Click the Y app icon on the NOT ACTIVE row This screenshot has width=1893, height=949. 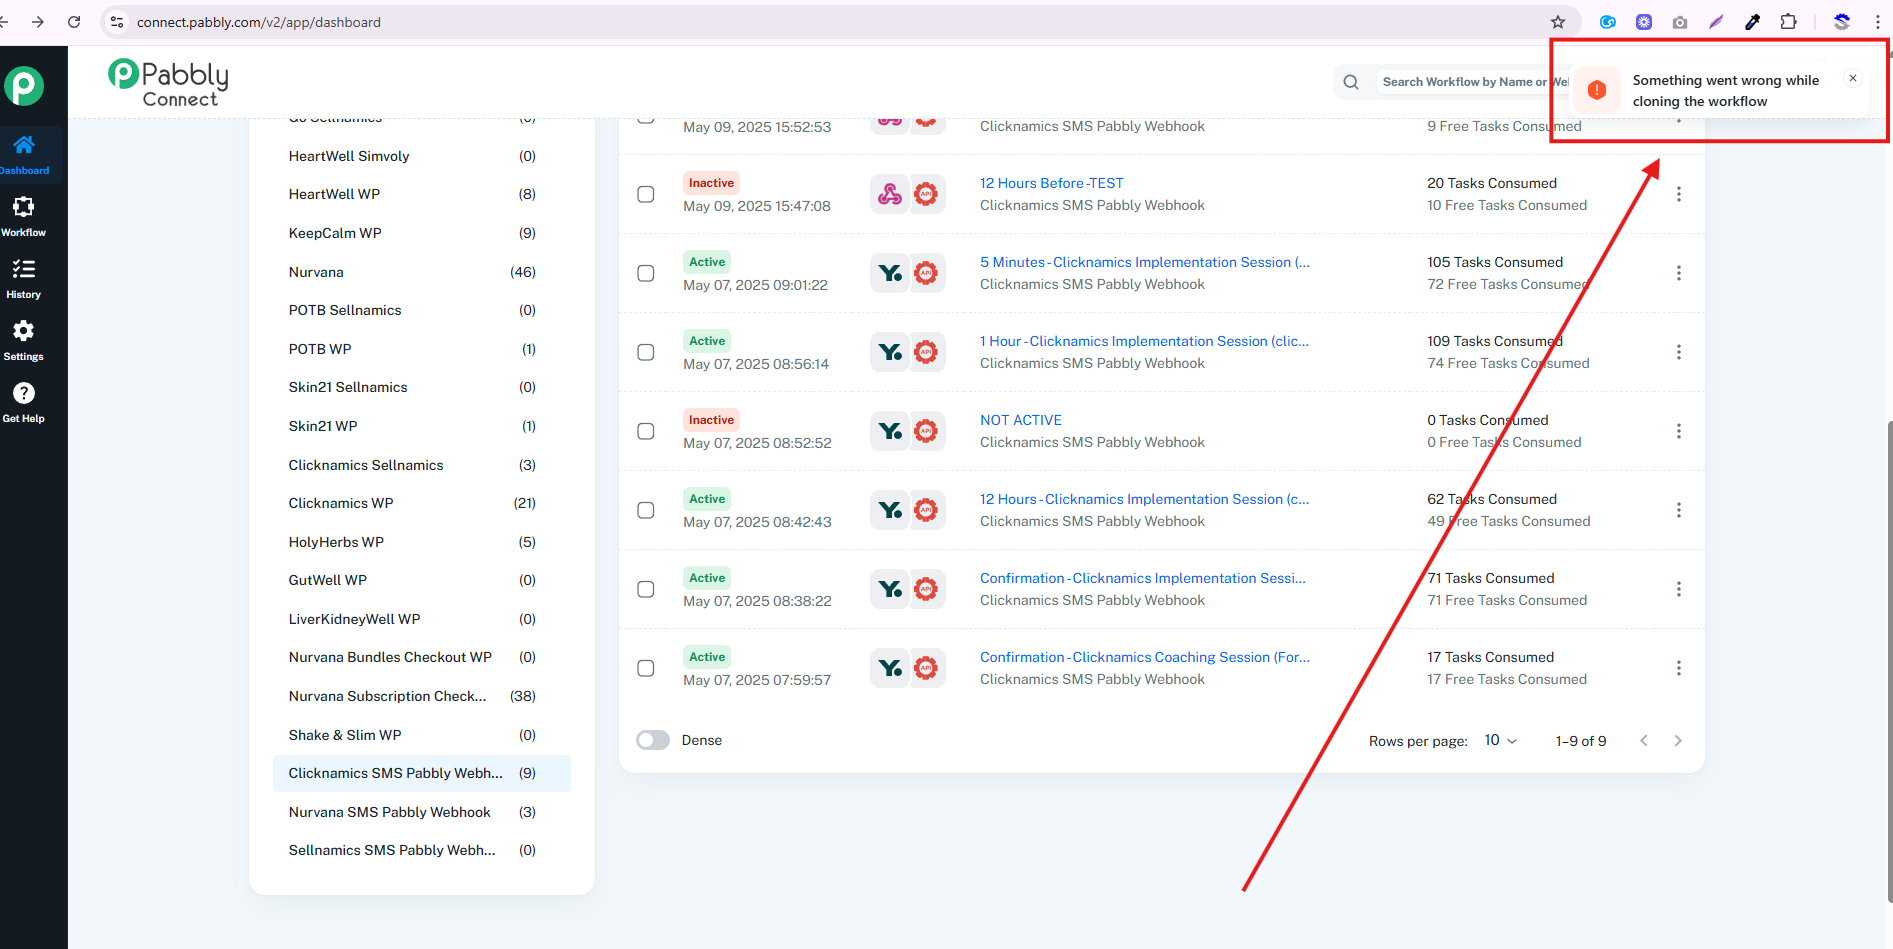click(890, 431)
